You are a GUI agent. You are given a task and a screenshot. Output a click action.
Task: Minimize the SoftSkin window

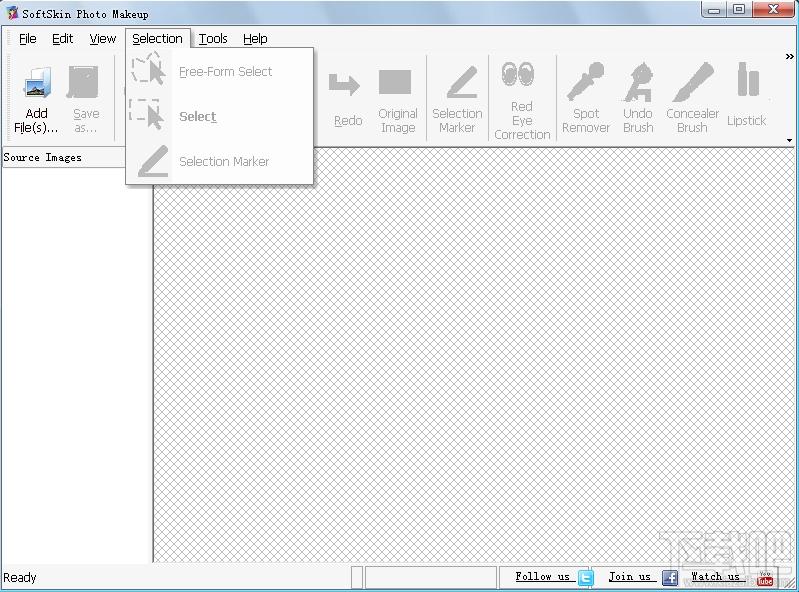714,10
